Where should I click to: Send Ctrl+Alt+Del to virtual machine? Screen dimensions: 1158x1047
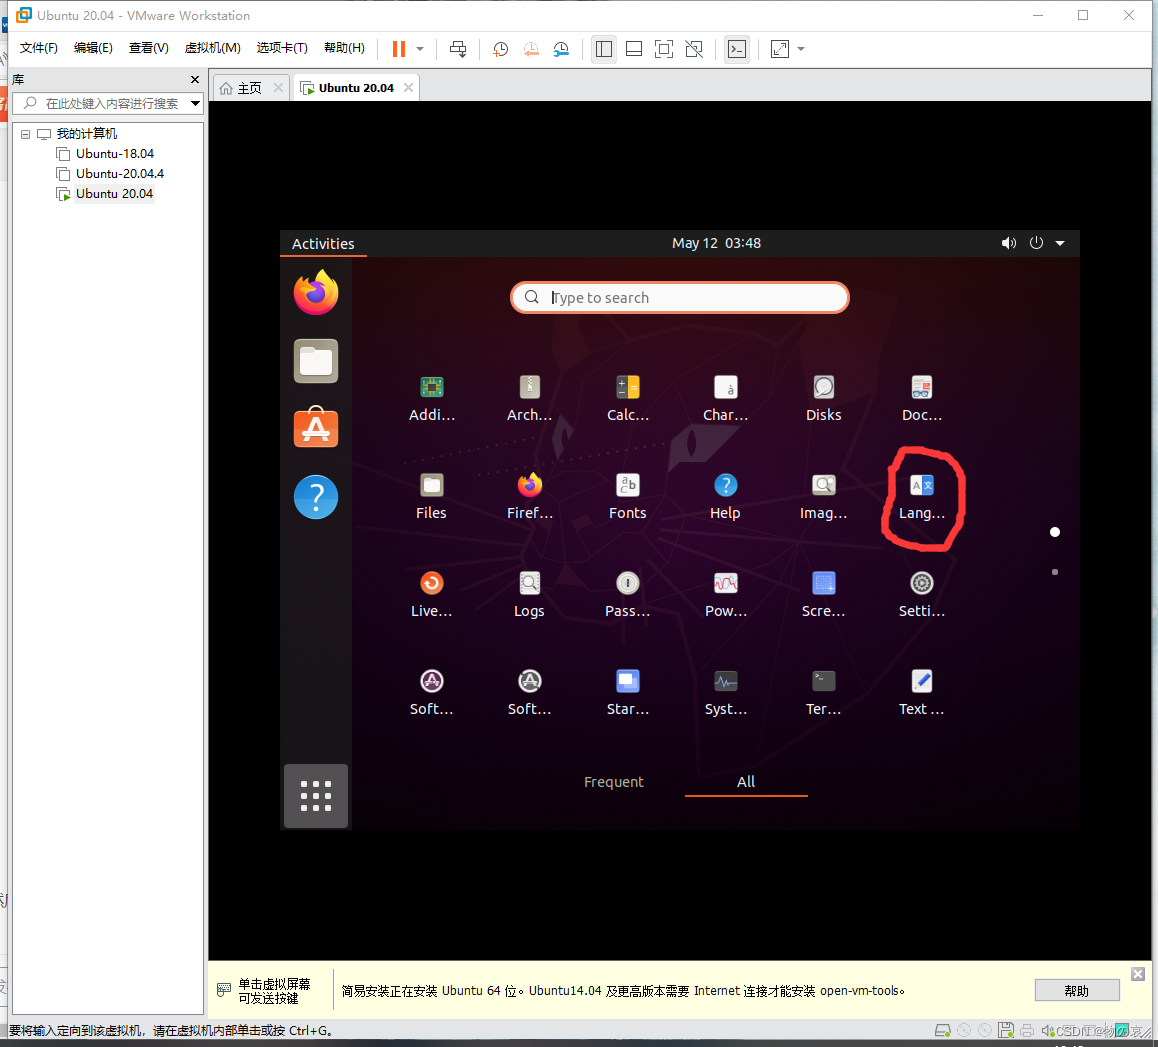pos(458,49)
